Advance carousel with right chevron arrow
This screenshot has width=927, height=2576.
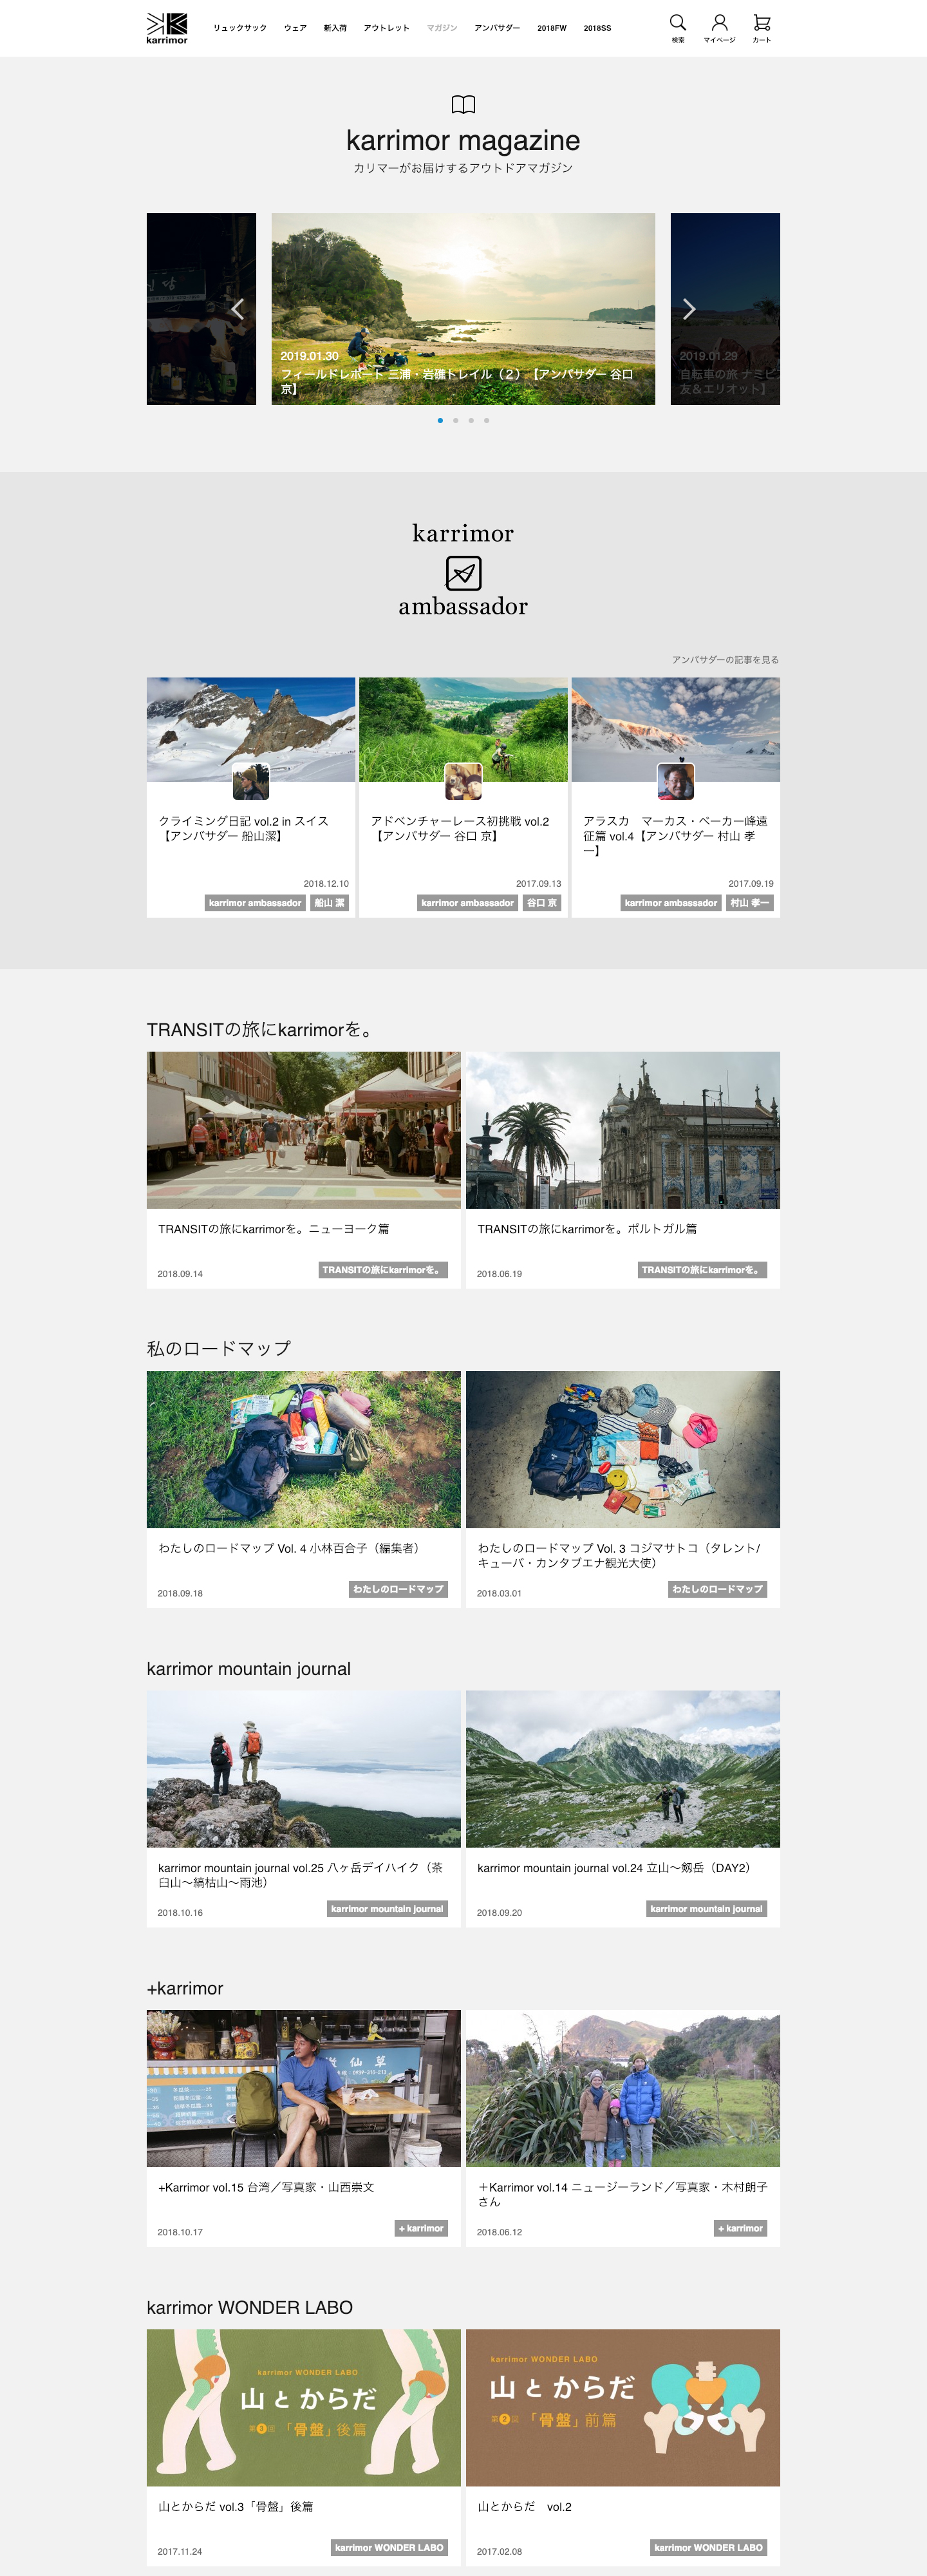(x=689, y=309)
